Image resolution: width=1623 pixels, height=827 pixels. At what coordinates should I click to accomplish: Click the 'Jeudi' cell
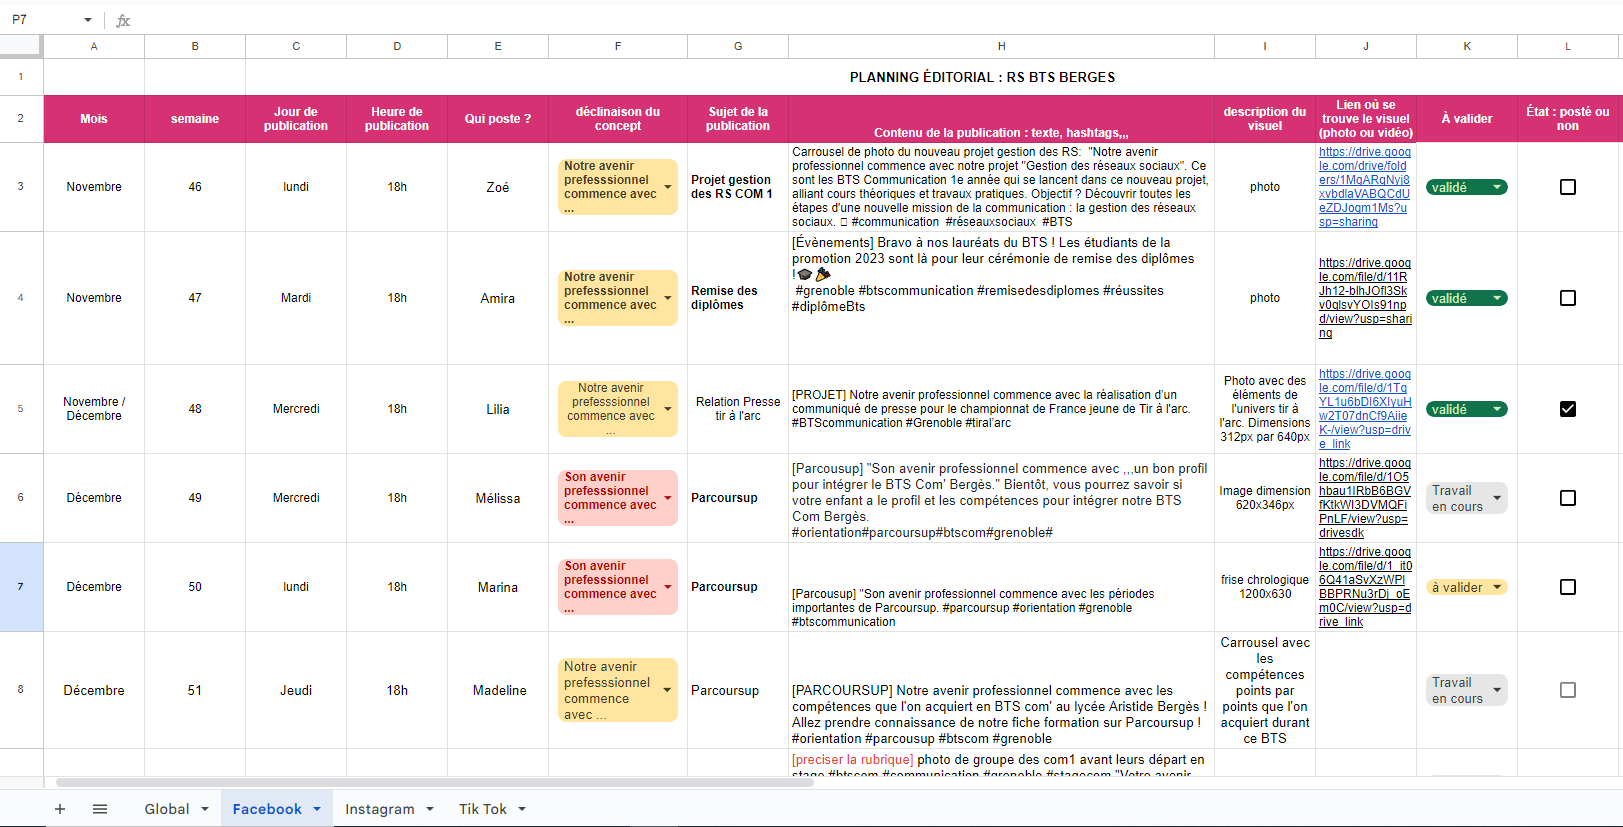point(296,690)
